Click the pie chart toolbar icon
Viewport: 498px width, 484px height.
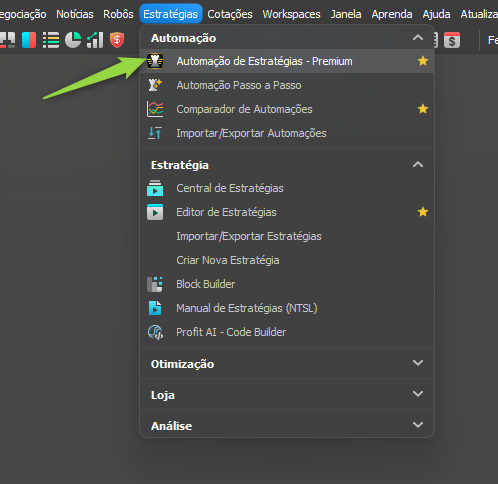click(x=73, y=40)
